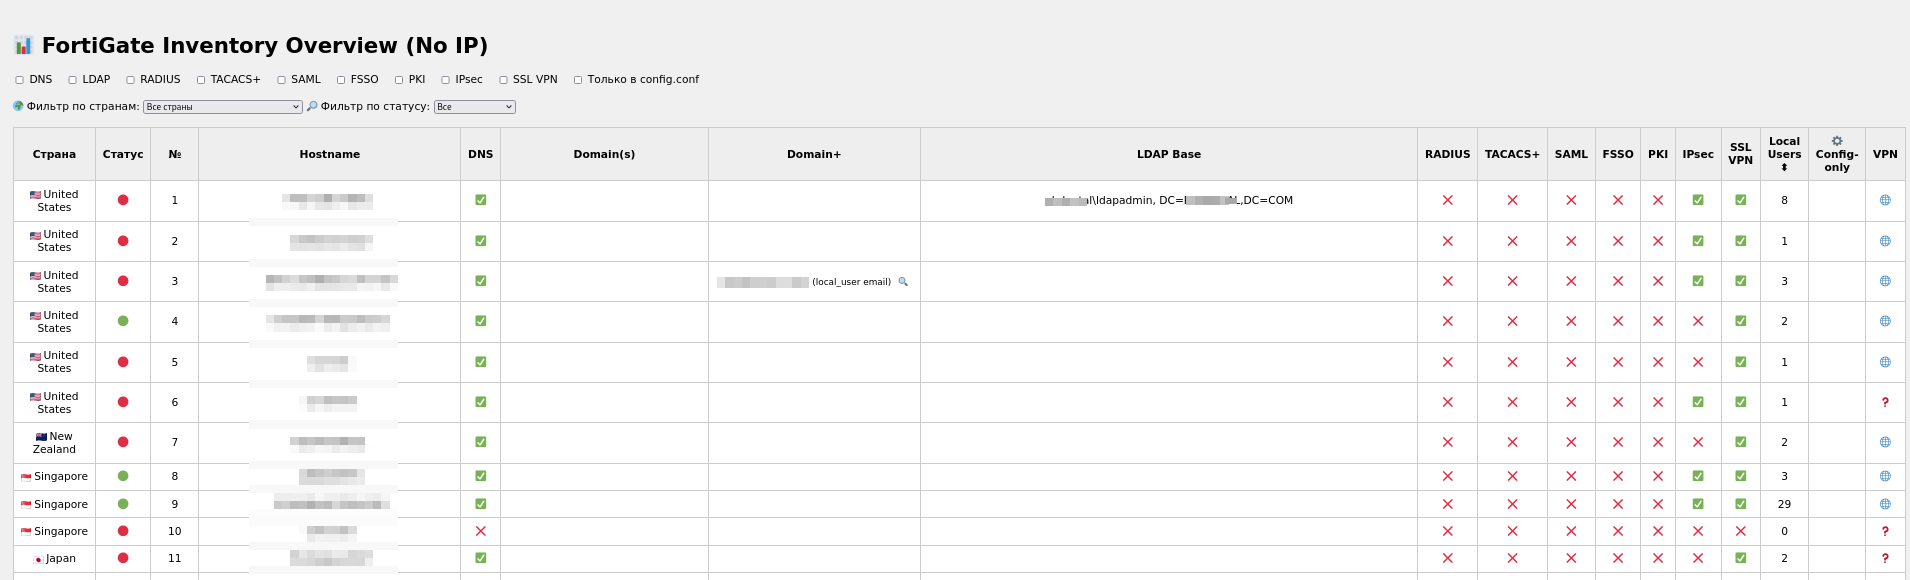This screenshot has height=580, width=1910.
Task: Click the LDAP Base value in row 1
Action: click(x=1167, y=200)
